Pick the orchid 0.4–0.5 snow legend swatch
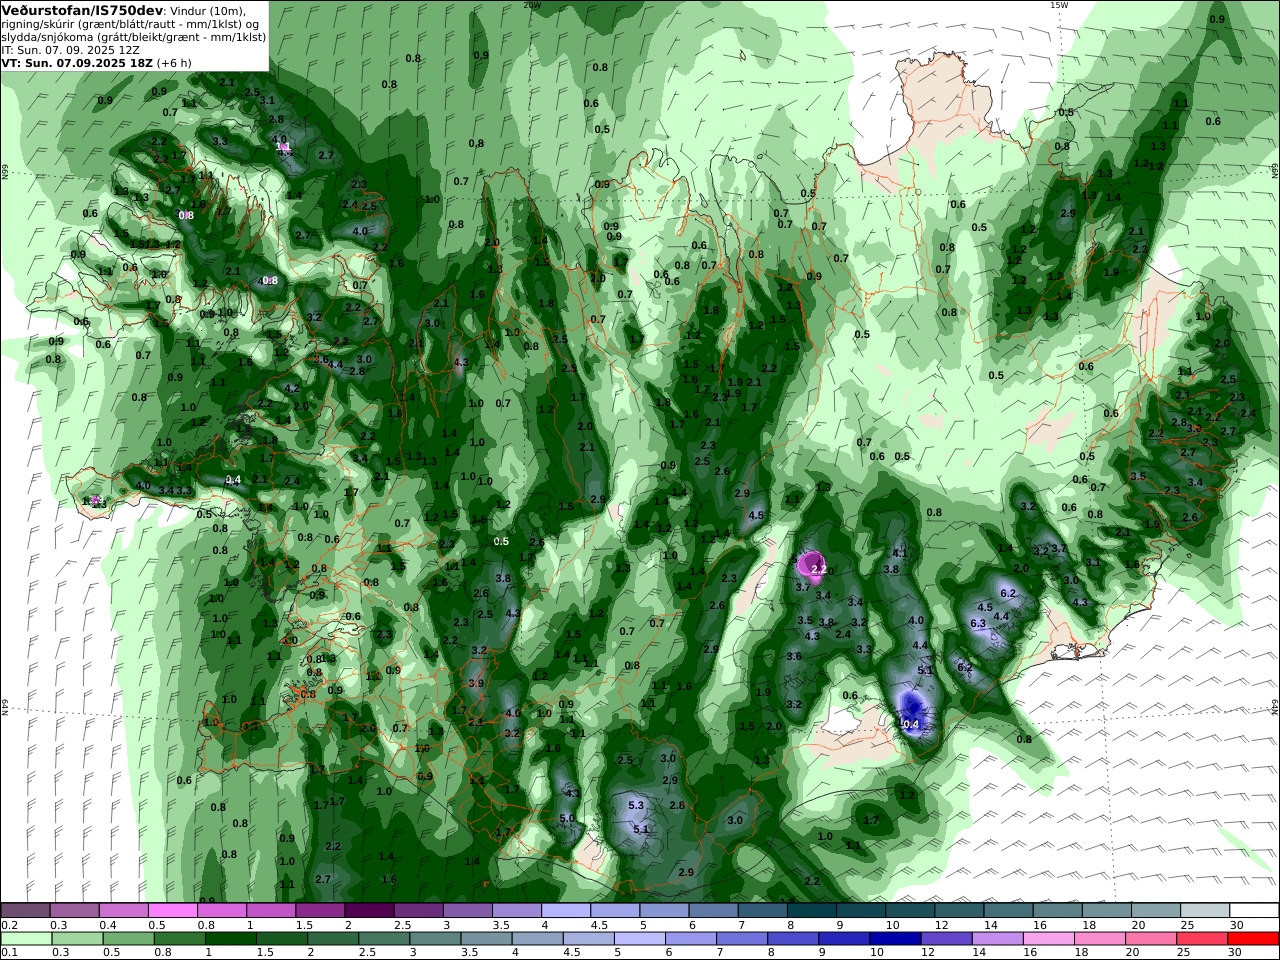 123,911
